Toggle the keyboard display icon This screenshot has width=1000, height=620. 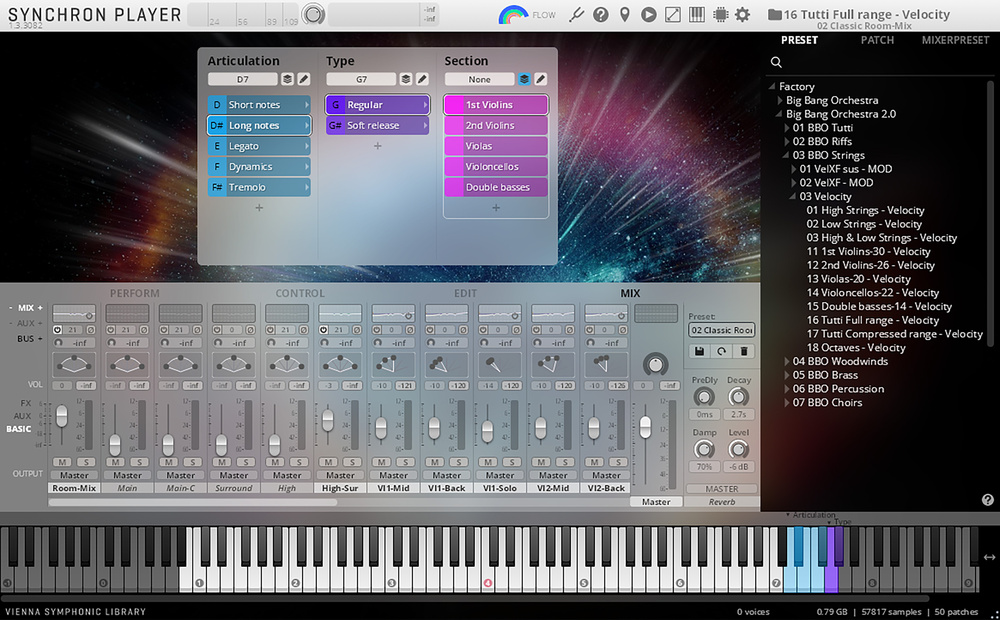click(x=696, y=14)
